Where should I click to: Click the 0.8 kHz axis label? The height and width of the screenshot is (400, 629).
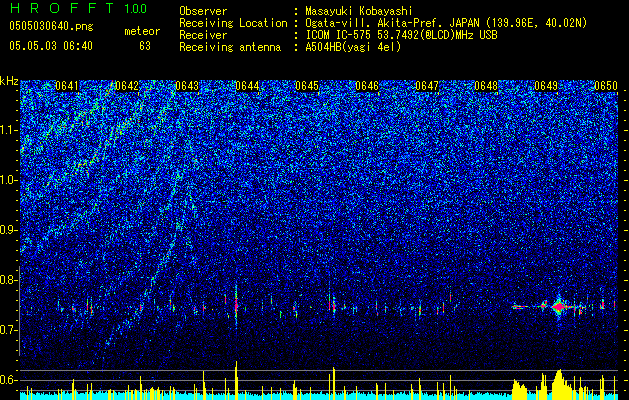(x=9, y=280)
